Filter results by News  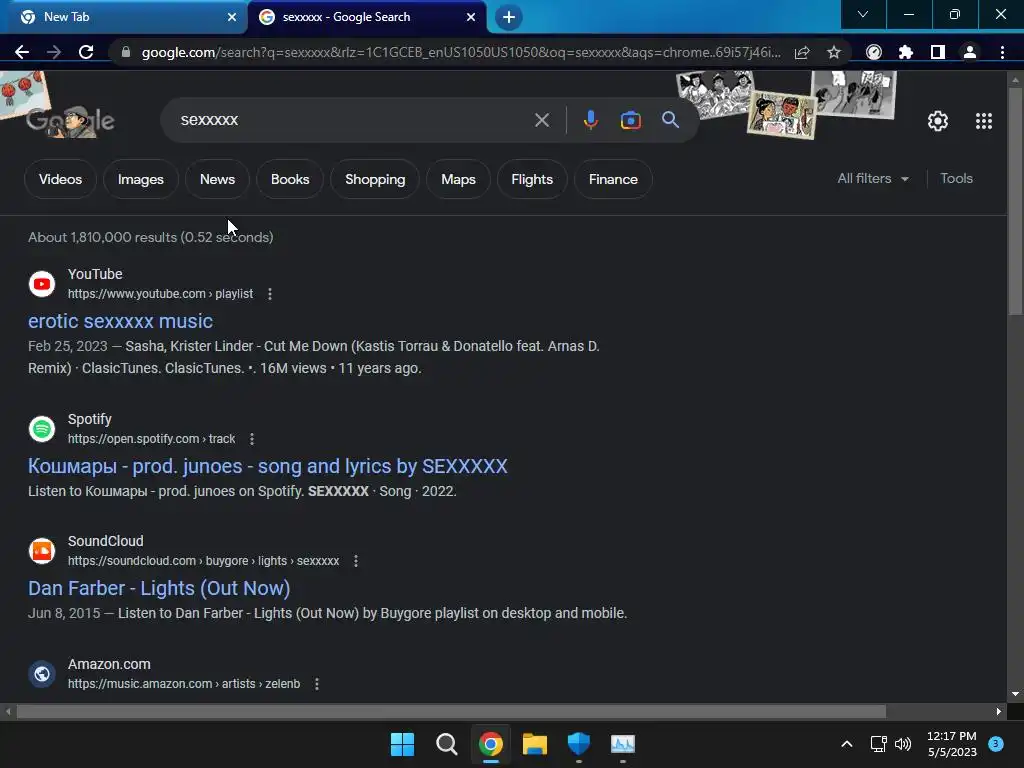coord(217,179)
